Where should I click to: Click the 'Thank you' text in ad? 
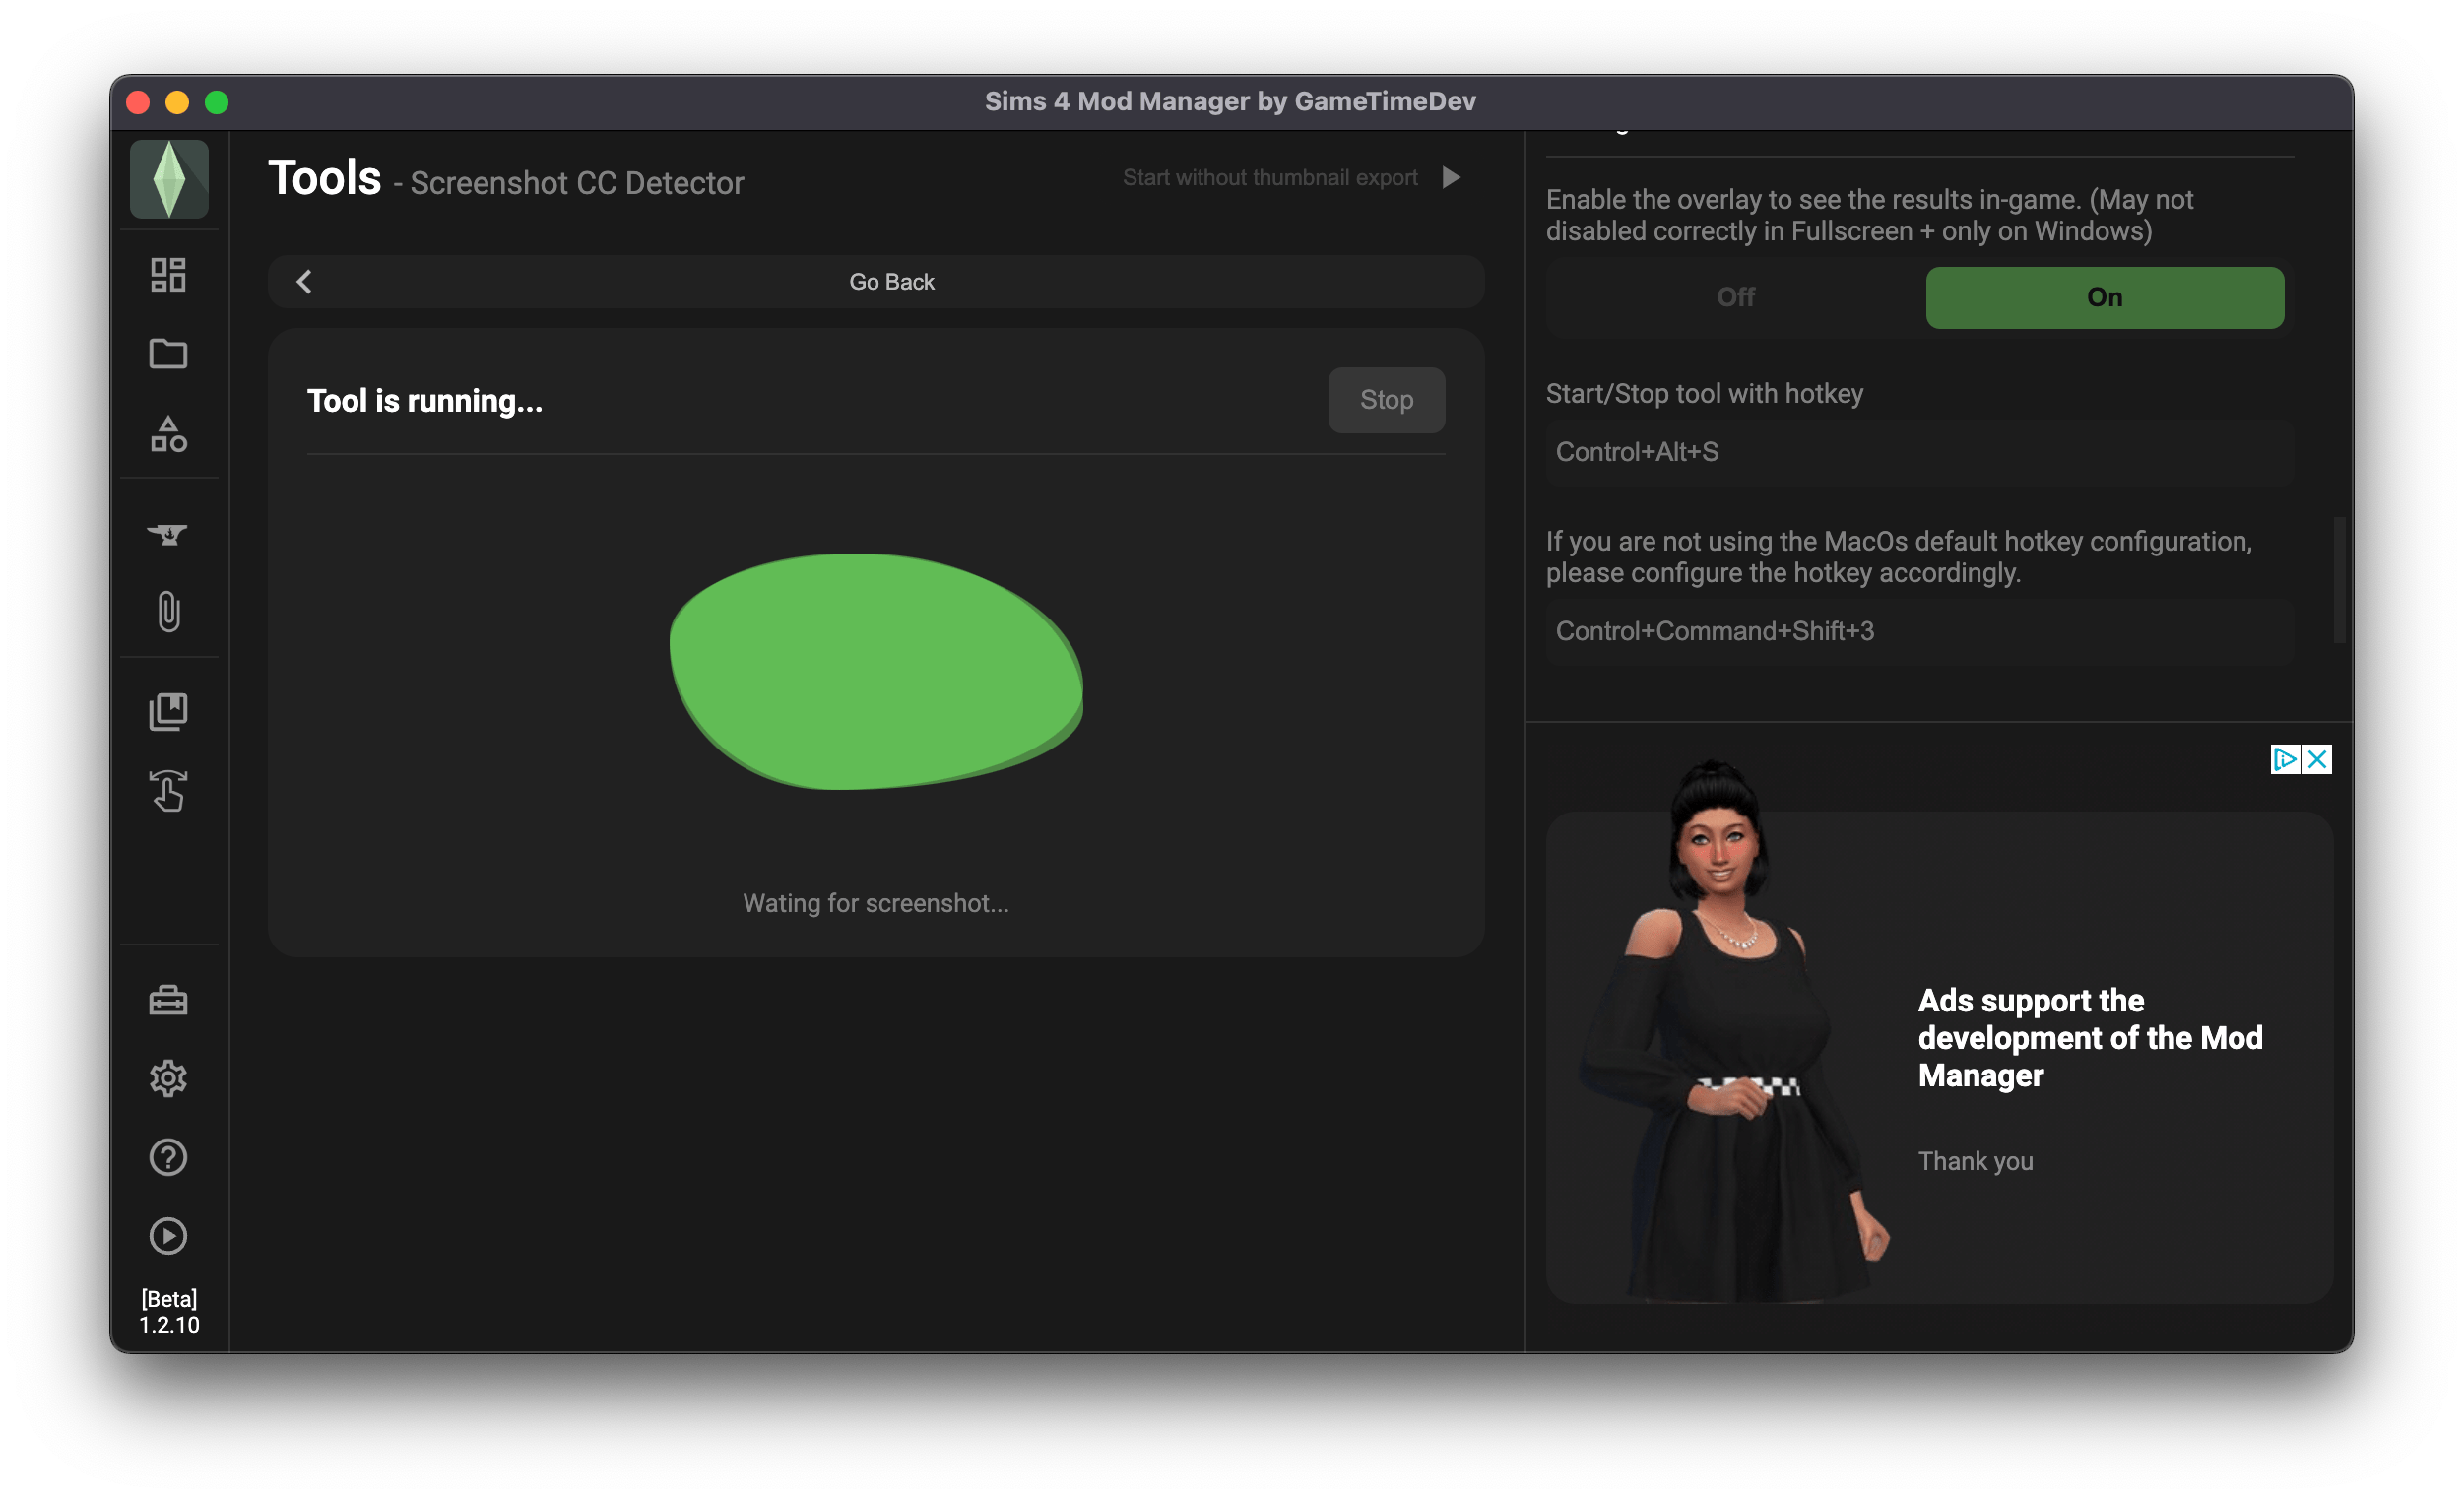click(x=1975, y=1161)
